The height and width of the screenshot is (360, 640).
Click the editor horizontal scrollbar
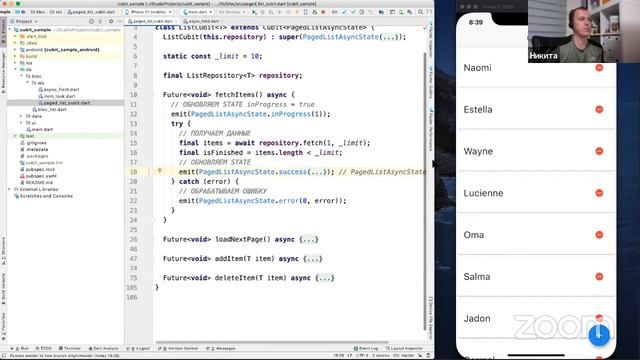pos(272,342)
